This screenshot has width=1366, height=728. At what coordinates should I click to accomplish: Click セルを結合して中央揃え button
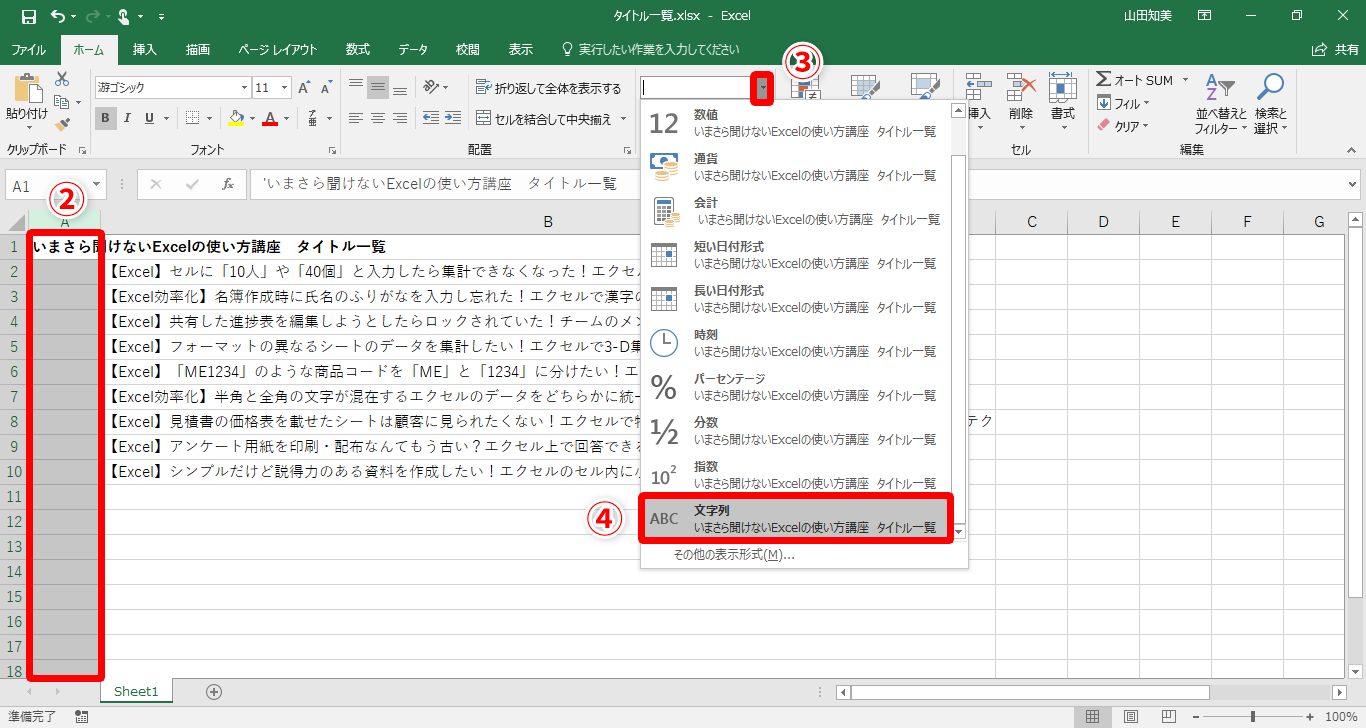[x=544, y=119]
